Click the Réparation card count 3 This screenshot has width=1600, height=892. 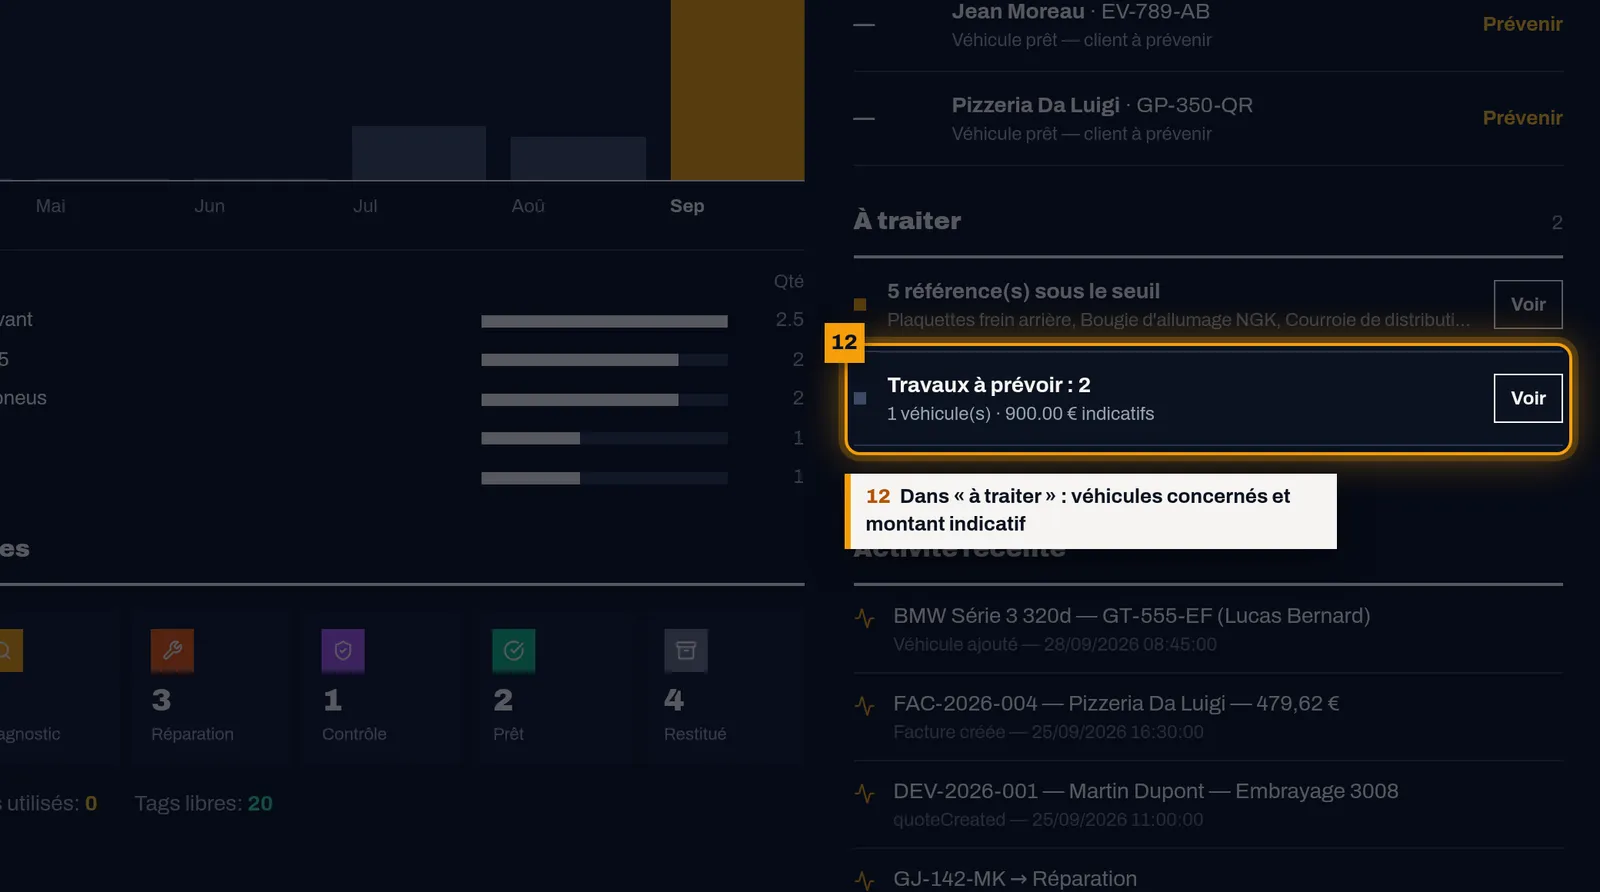(x=161, y=700)
